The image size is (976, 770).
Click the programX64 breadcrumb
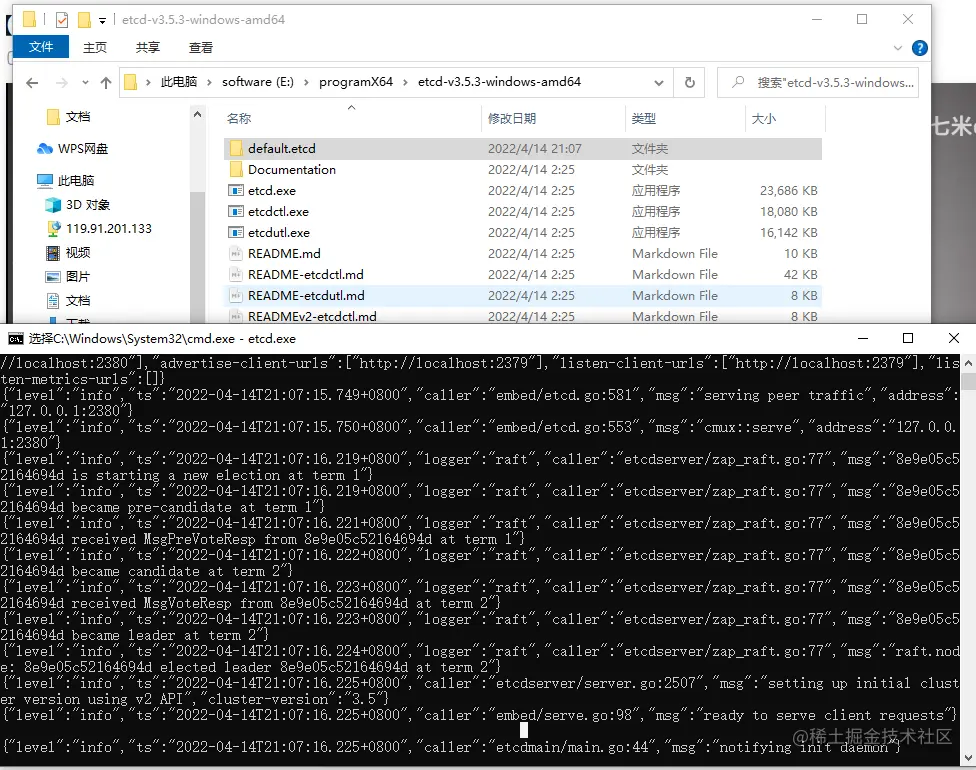tap(356, 82)
